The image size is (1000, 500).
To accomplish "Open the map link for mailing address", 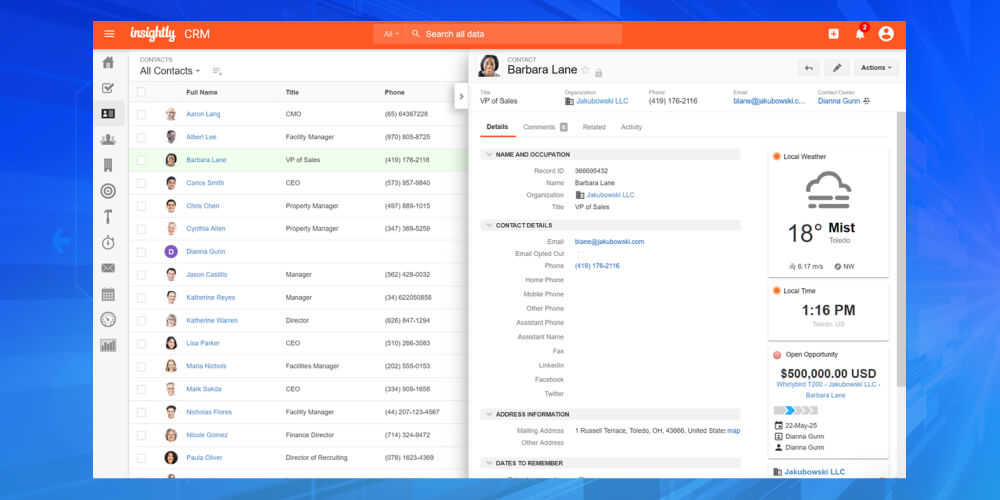I will [x=733, y=430].
